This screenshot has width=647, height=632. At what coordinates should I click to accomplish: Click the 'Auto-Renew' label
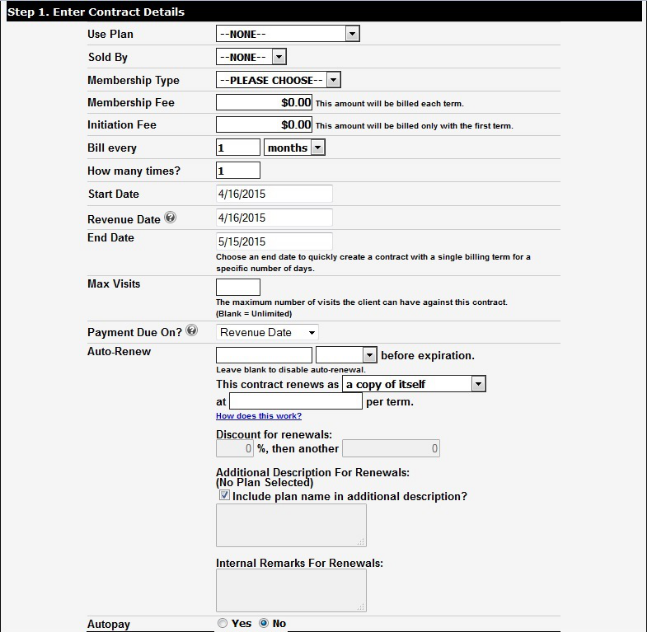click(x=119, y=351)
